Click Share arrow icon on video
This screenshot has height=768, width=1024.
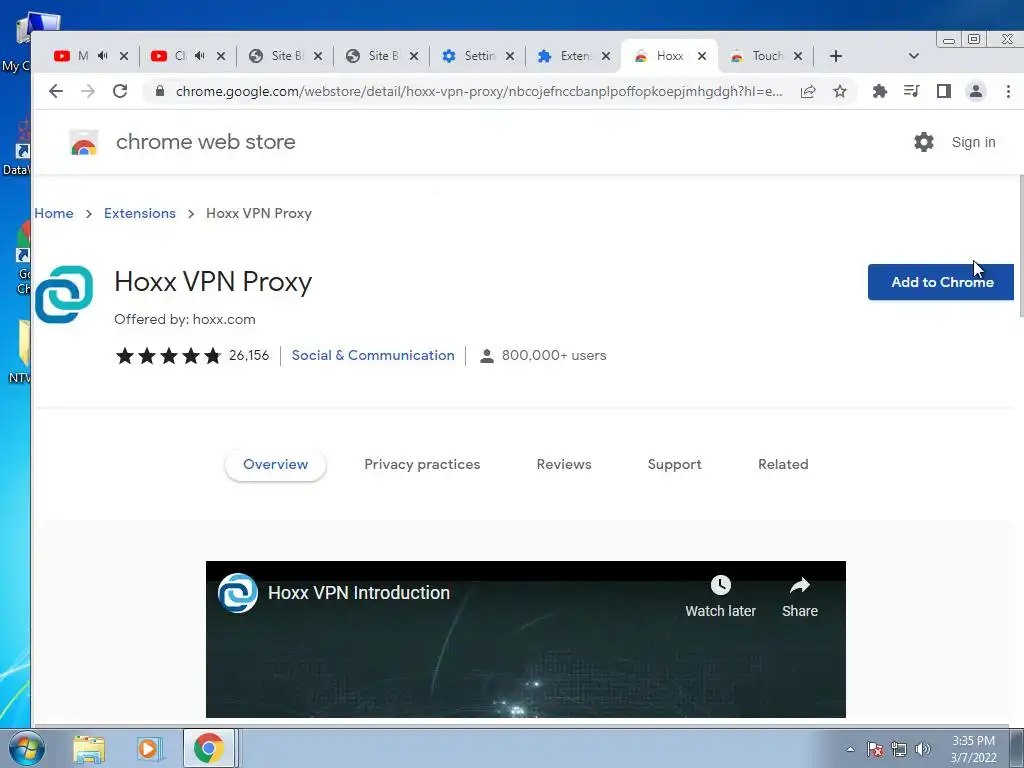pyautogui.click(x=799, y=585)
